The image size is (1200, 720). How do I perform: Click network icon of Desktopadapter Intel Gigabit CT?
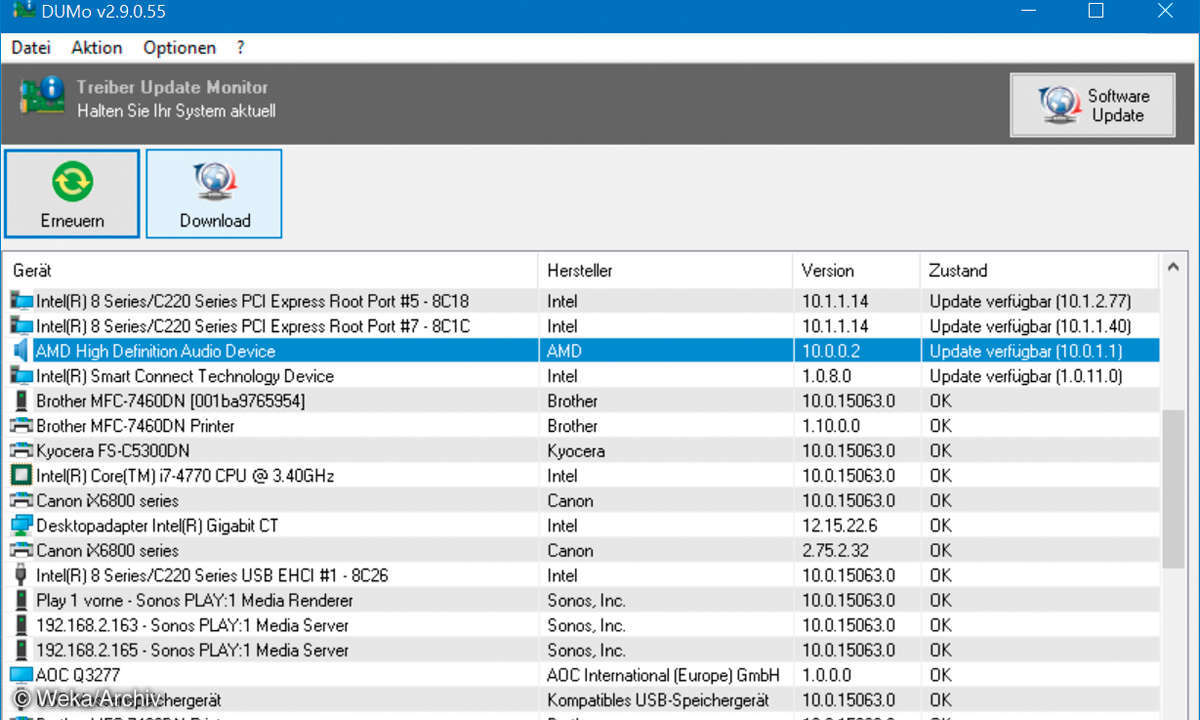click(21, 525)
